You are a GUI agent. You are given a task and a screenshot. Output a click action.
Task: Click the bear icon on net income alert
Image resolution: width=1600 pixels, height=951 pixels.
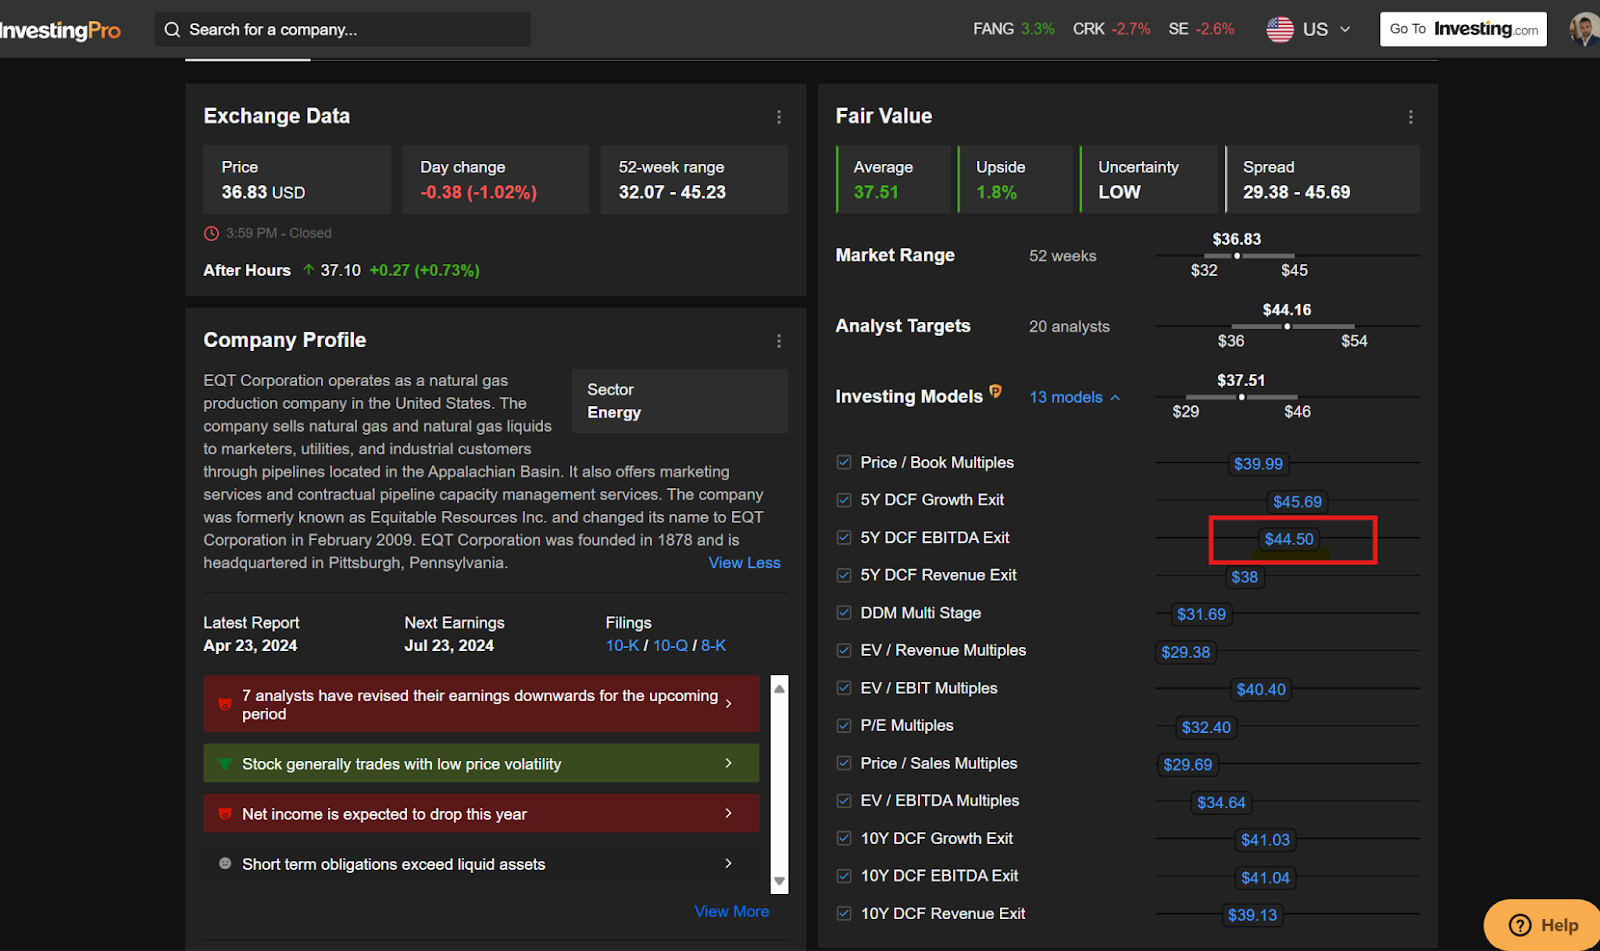[225, 814]
